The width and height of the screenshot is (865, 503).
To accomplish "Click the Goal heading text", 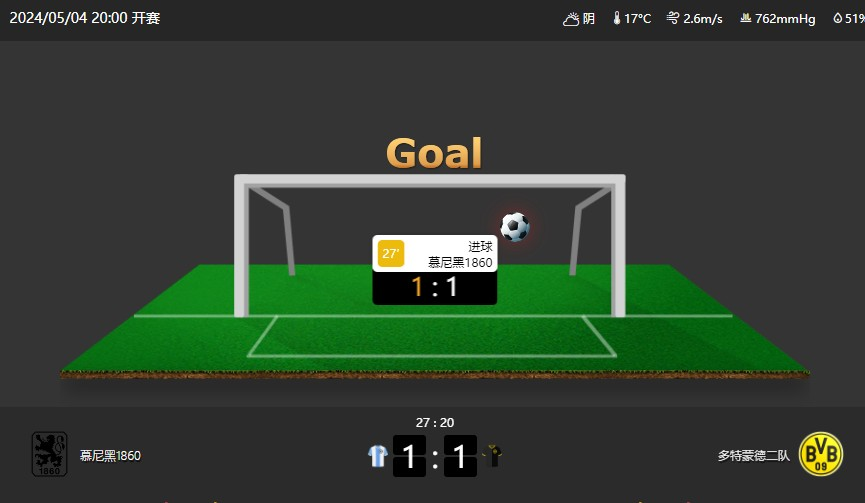I will tap(434, 152).
